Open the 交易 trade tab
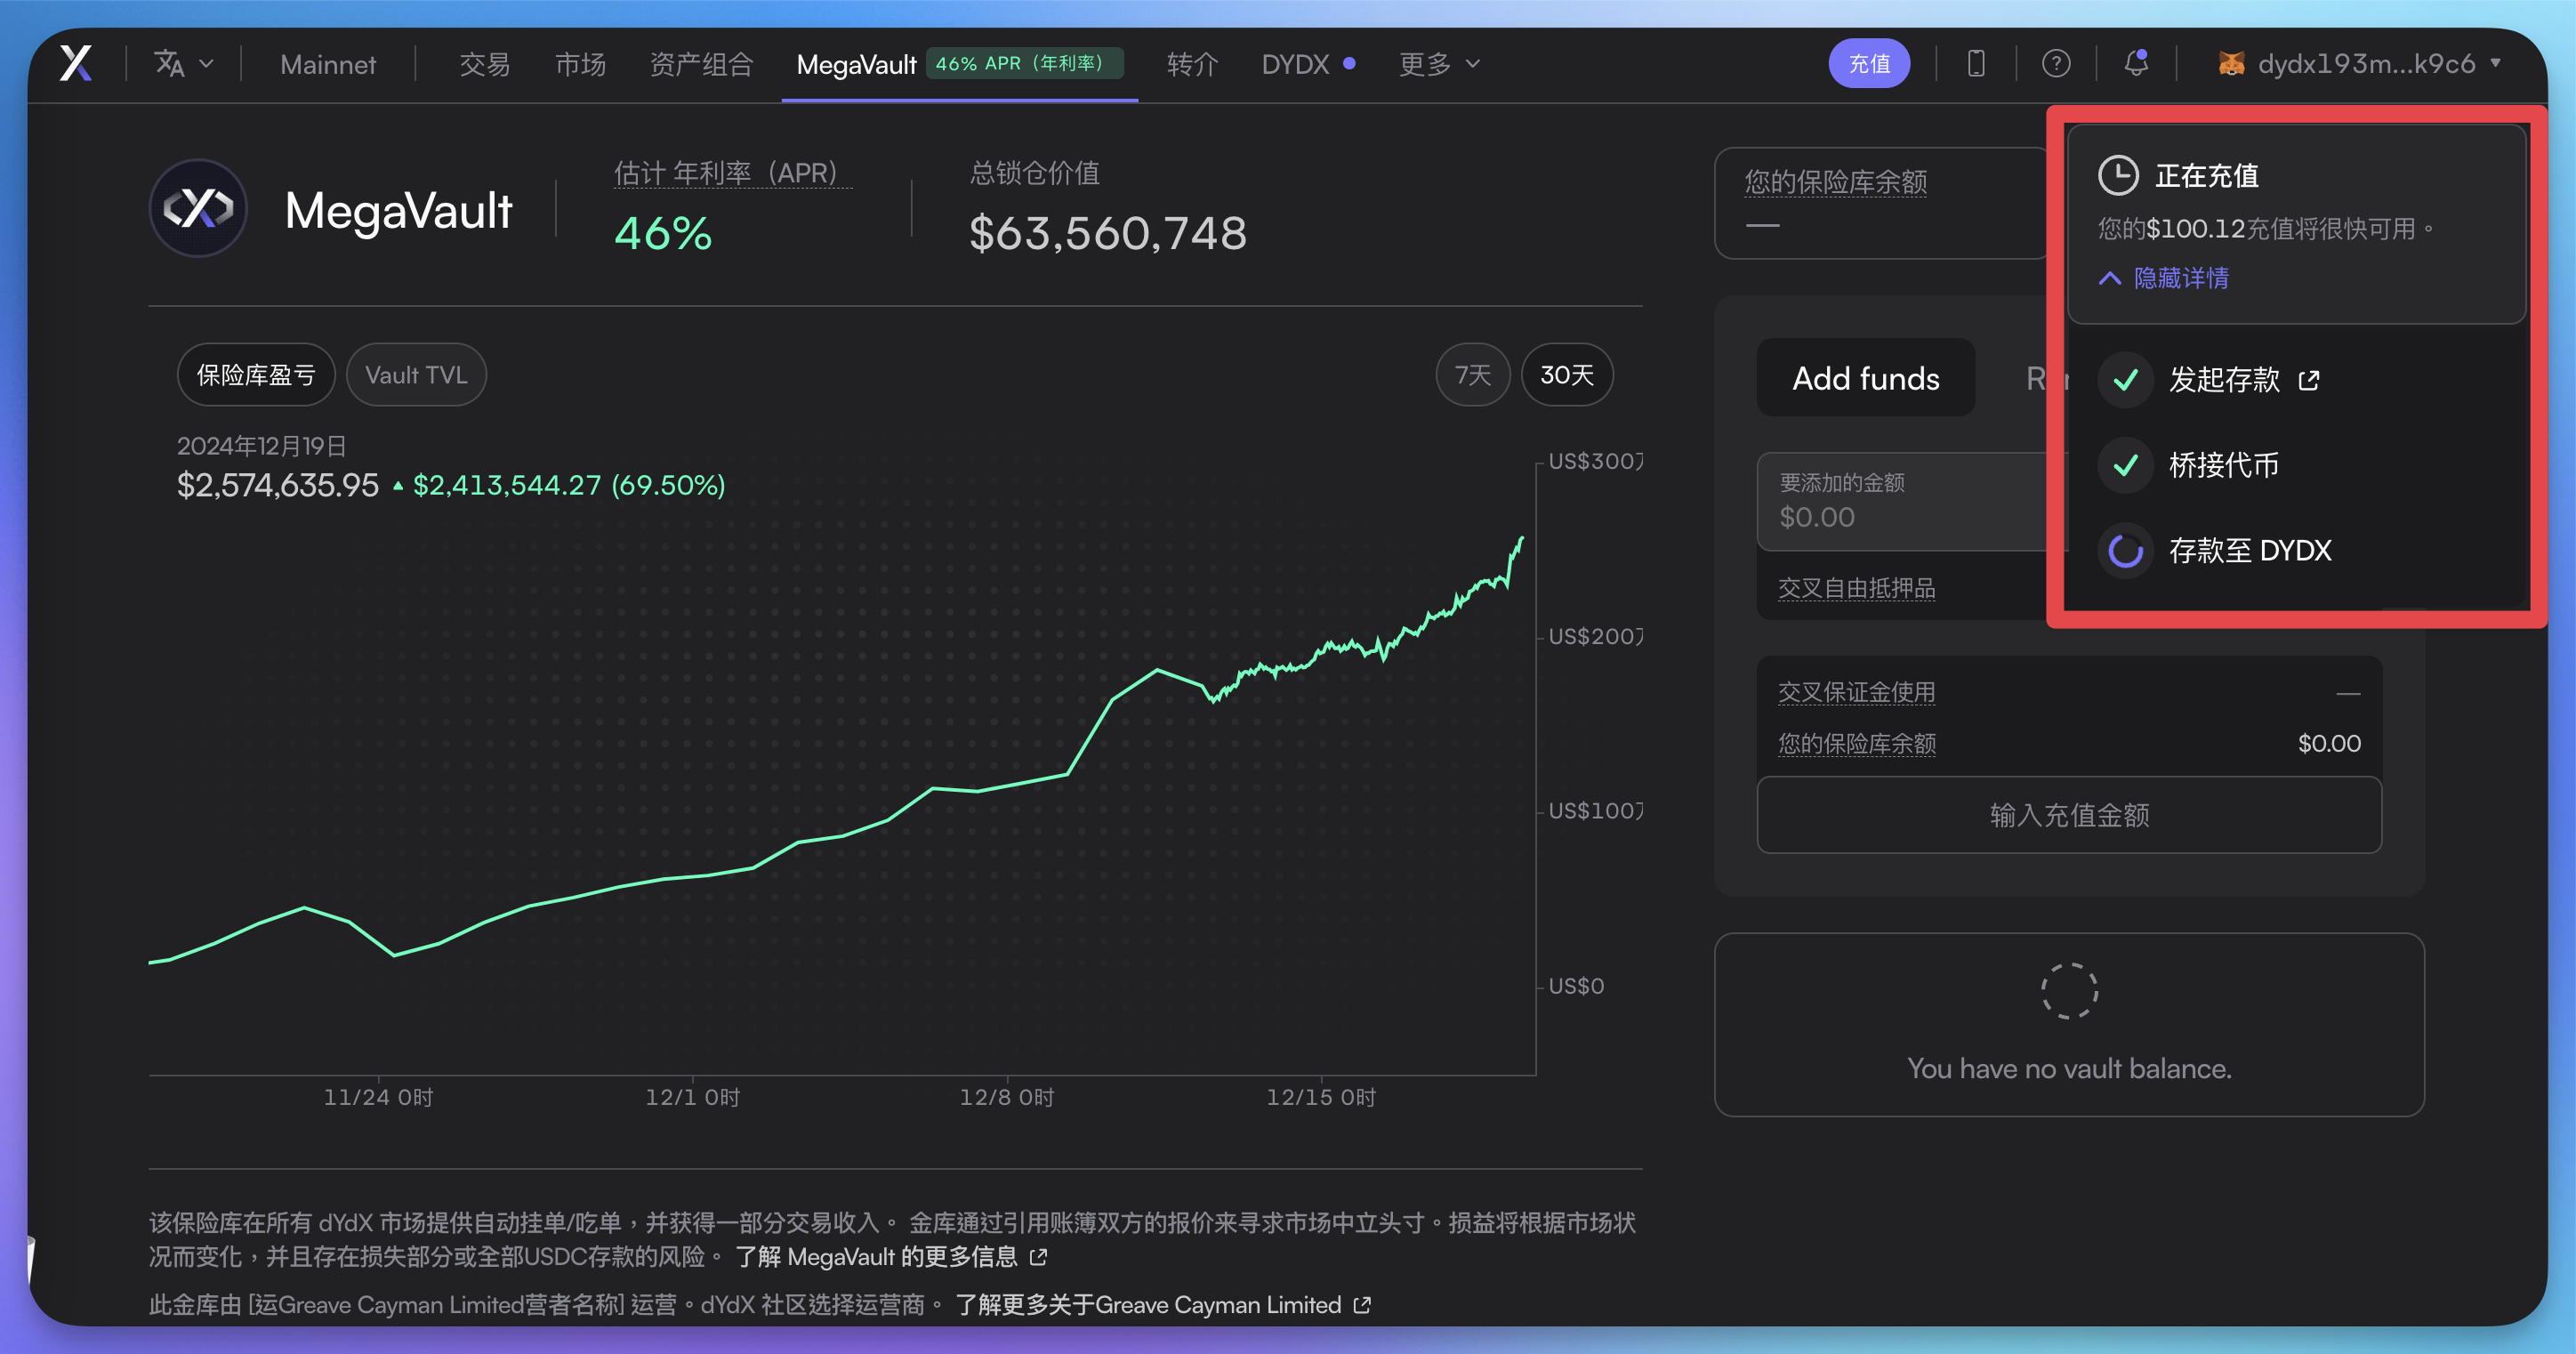 (x=484, y=65)
